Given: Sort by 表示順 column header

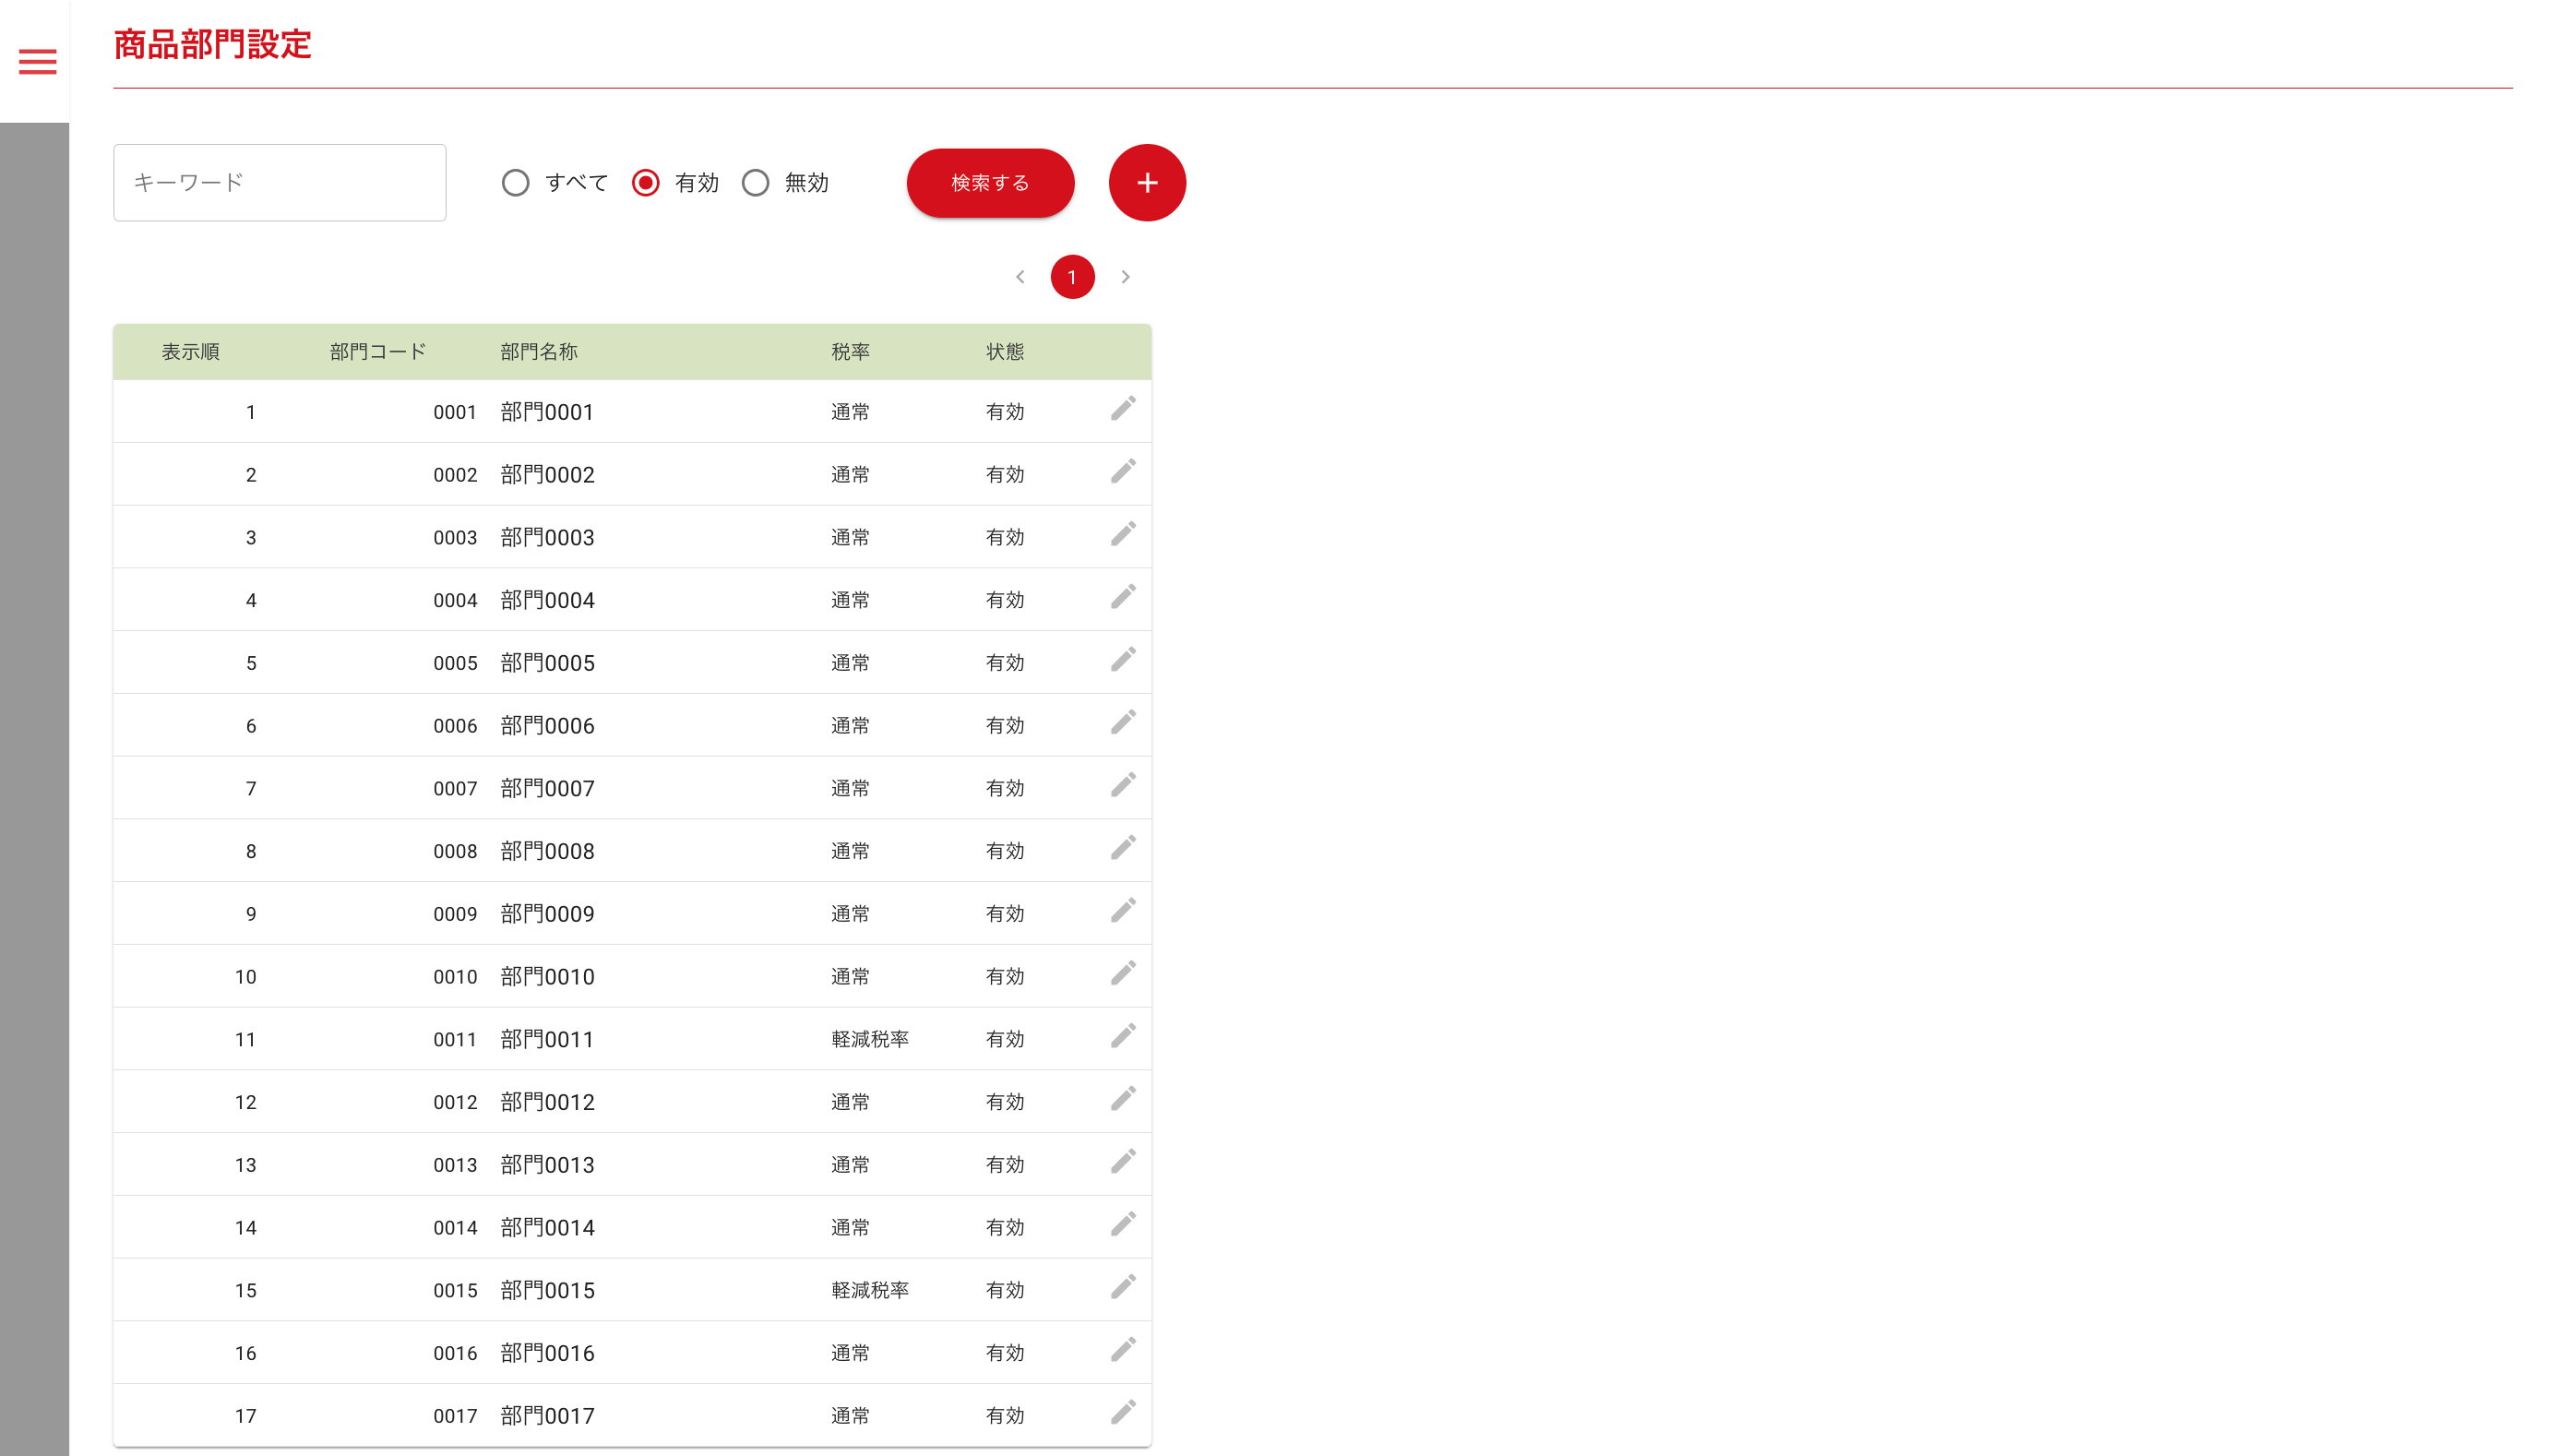Looking at the screenshot, I should 190,352.
